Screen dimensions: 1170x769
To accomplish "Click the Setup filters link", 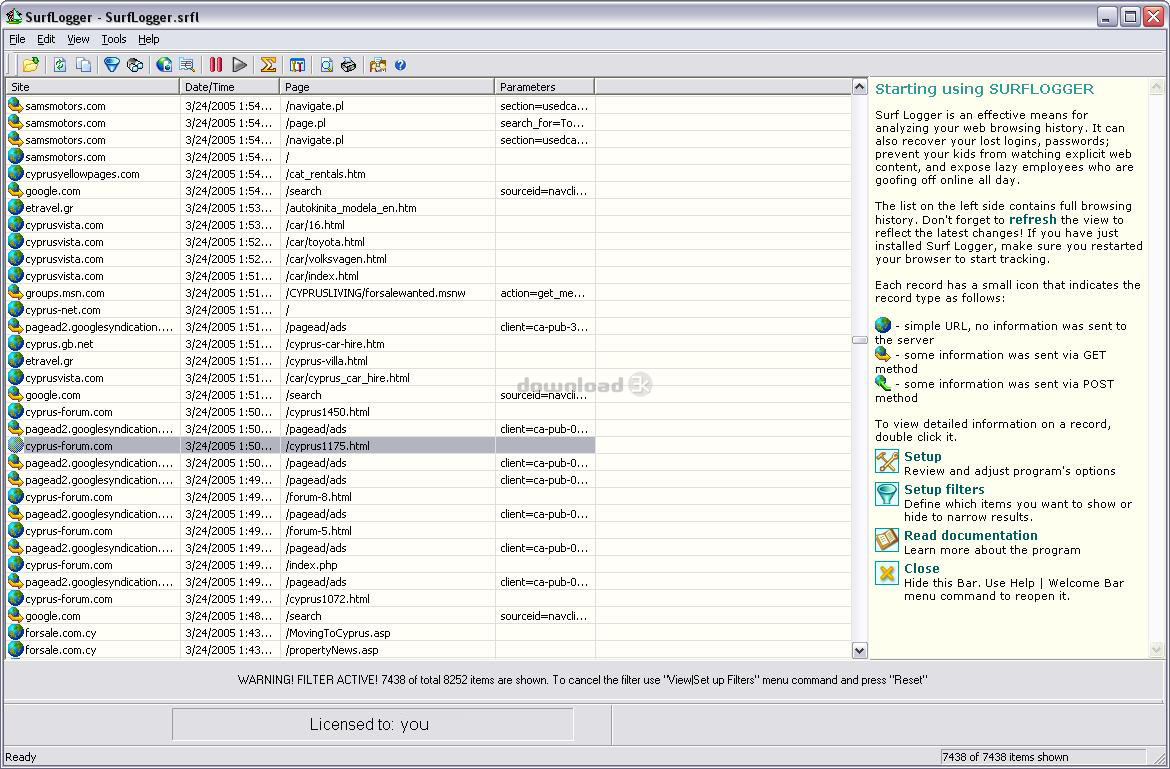I will [943, 490].
